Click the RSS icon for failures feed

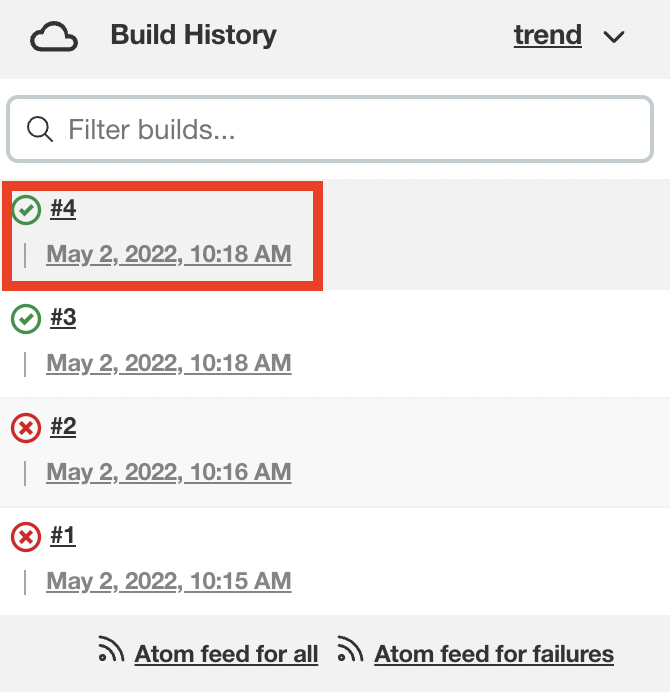[350, 649]
